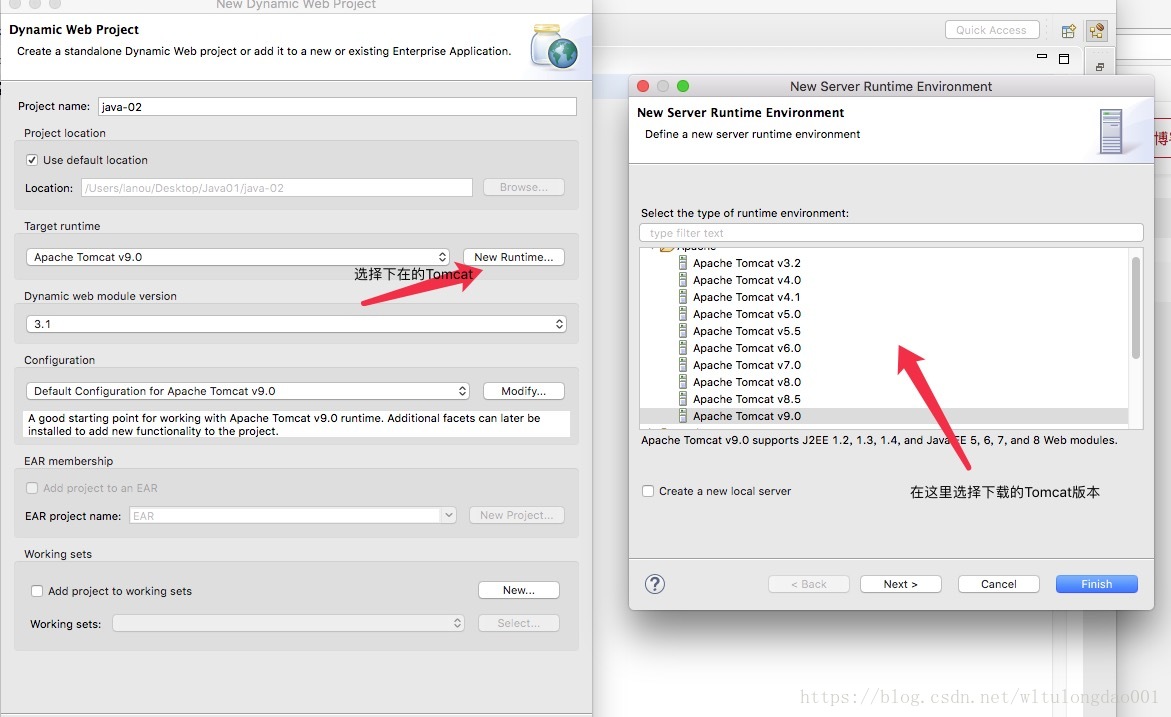Open the Target runtime dropdown
Viewport: 1171px width, 717px height.
(237, 257)
